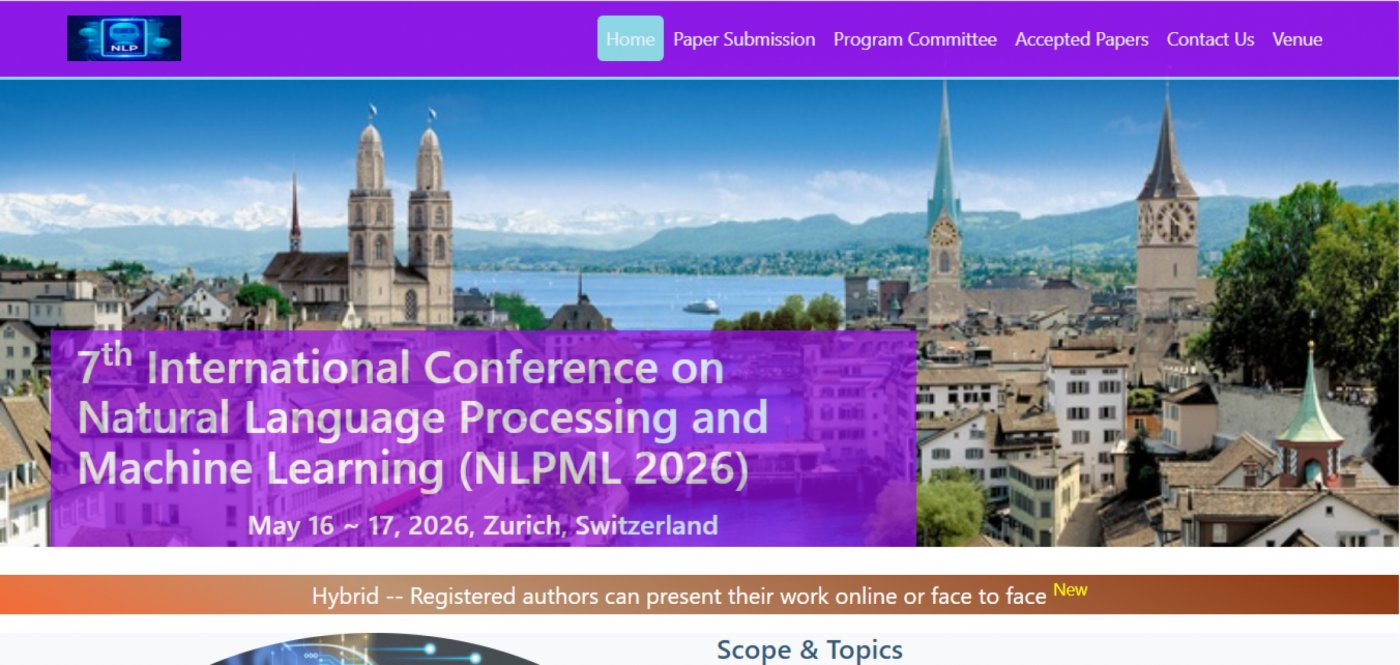Screen dimensions: 1400x665
Task: Open the Contact Us link
Action: coord(1210,39)
